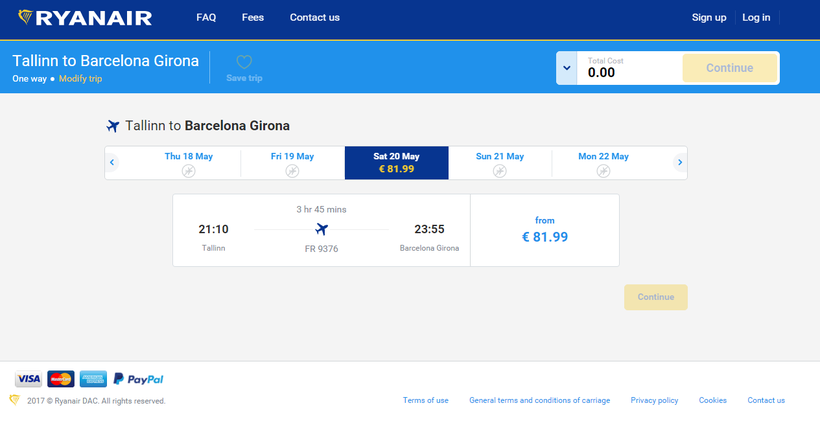Click the Visa card logo
820x423 pixels.
click(28, 379)
